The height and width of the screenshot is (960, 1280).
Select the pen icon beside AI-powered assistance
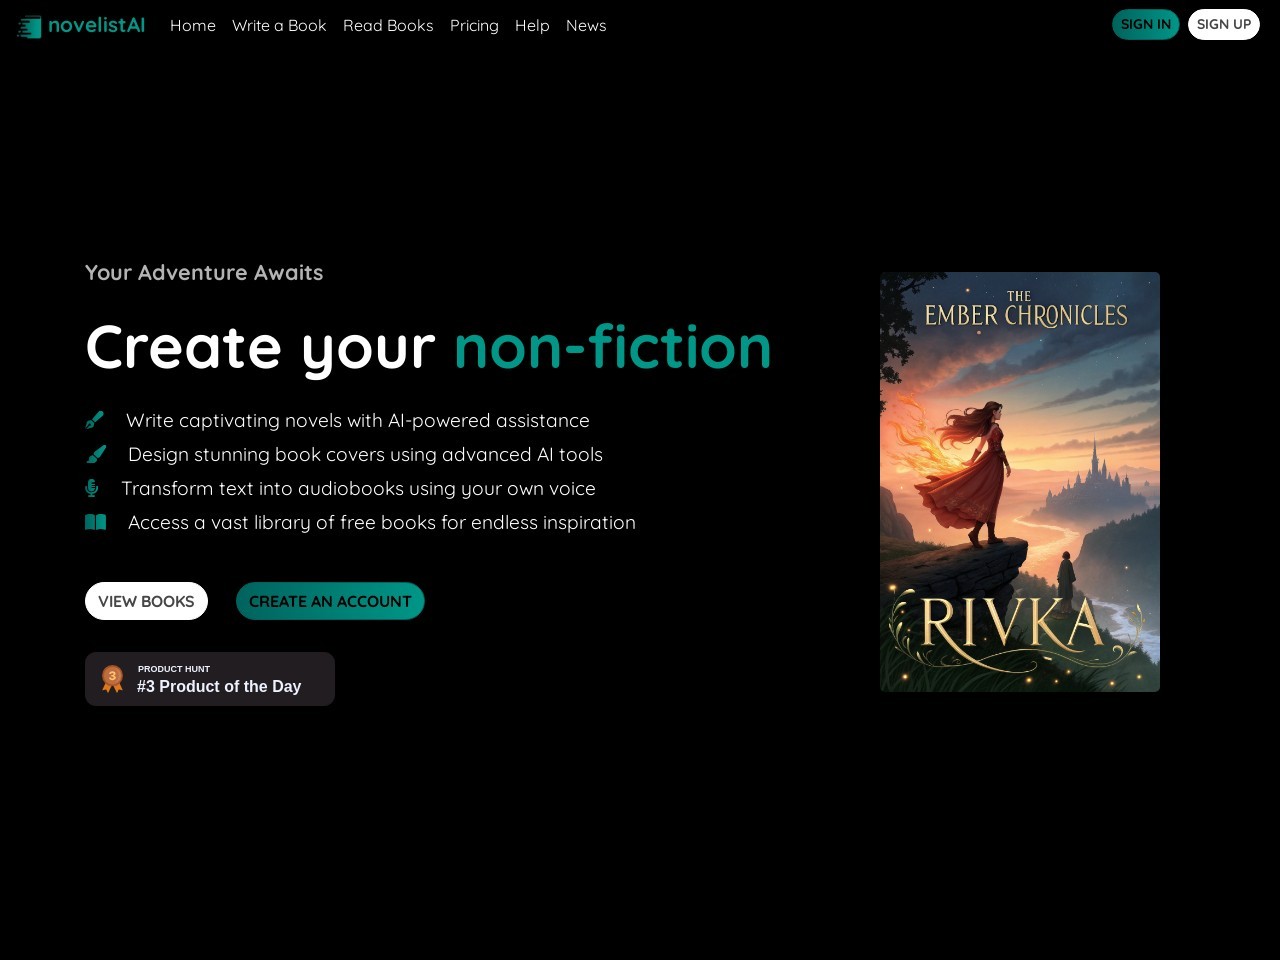95,420
